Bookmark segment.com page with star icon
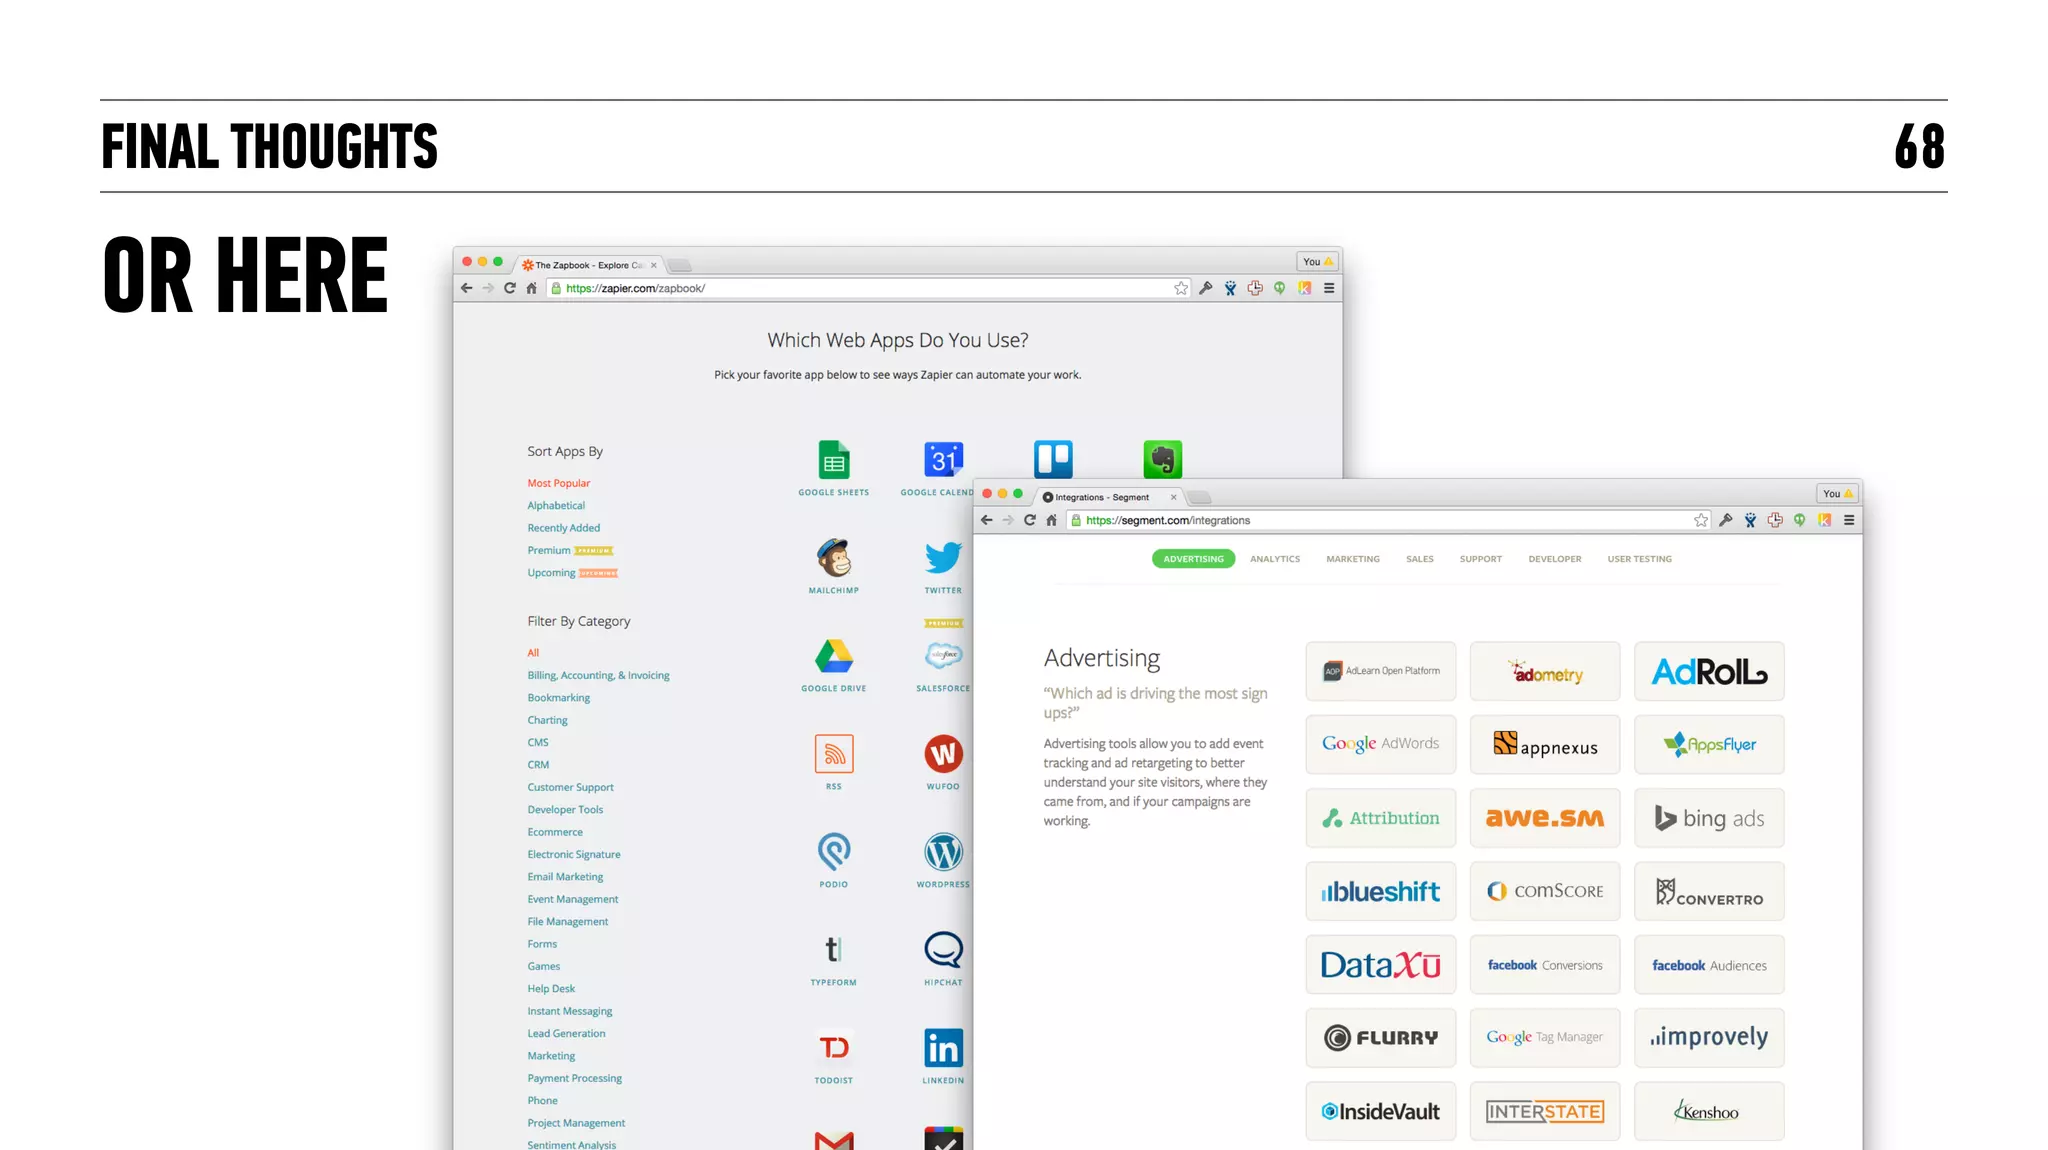2048x1150 pixels. point(1700,520)
